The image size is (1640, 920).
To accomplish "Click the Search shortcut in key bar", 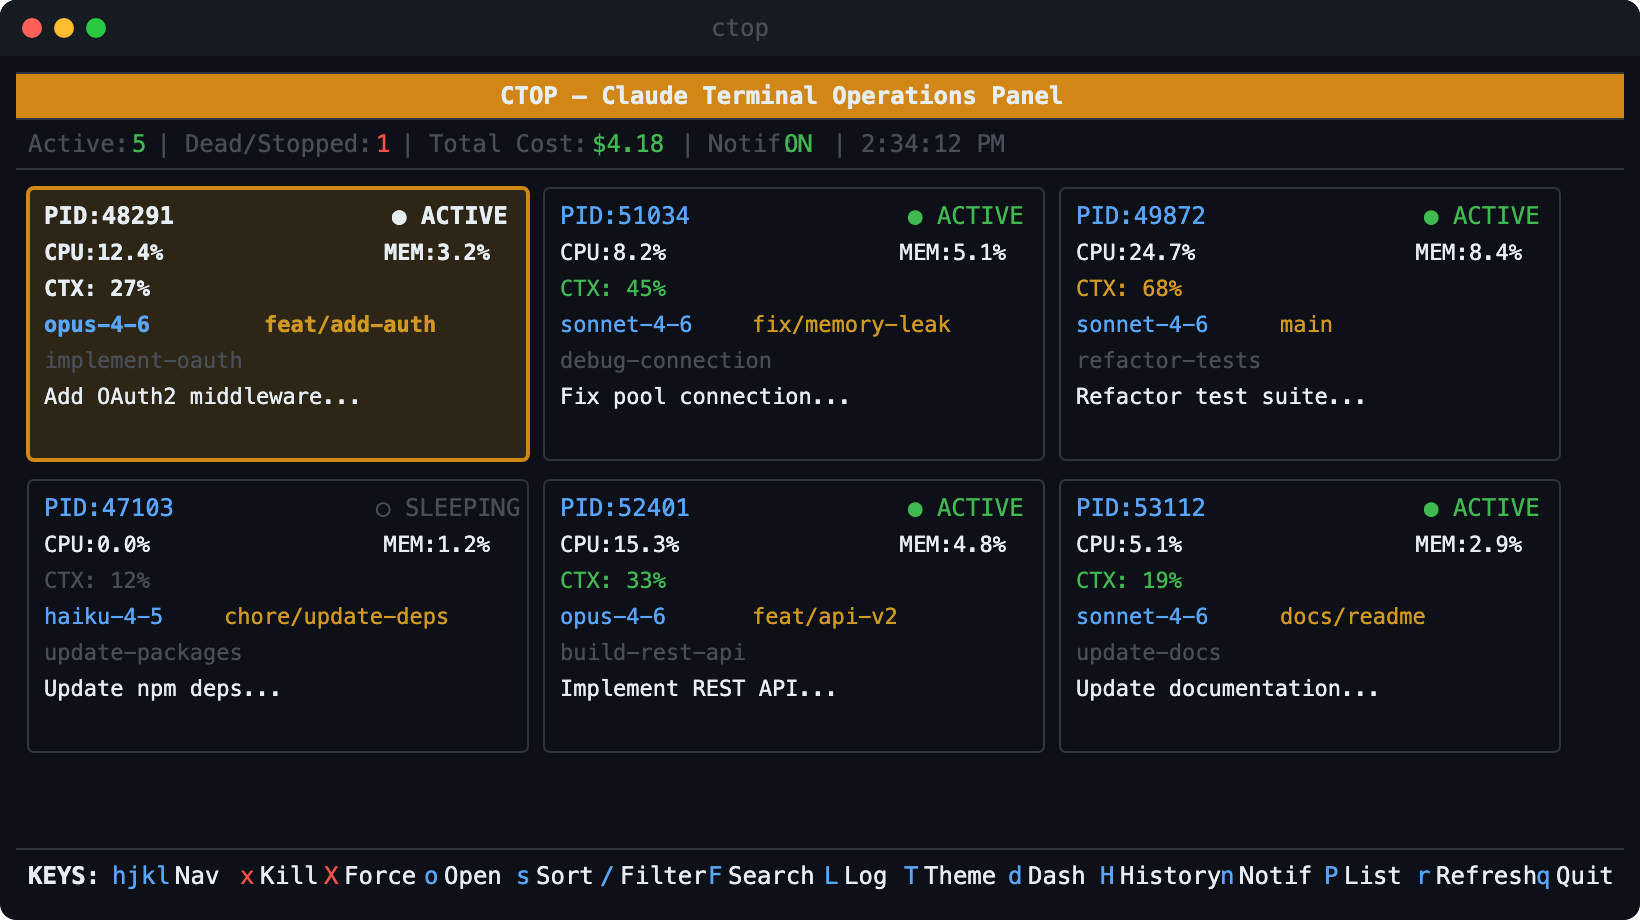I will [762, 876].
